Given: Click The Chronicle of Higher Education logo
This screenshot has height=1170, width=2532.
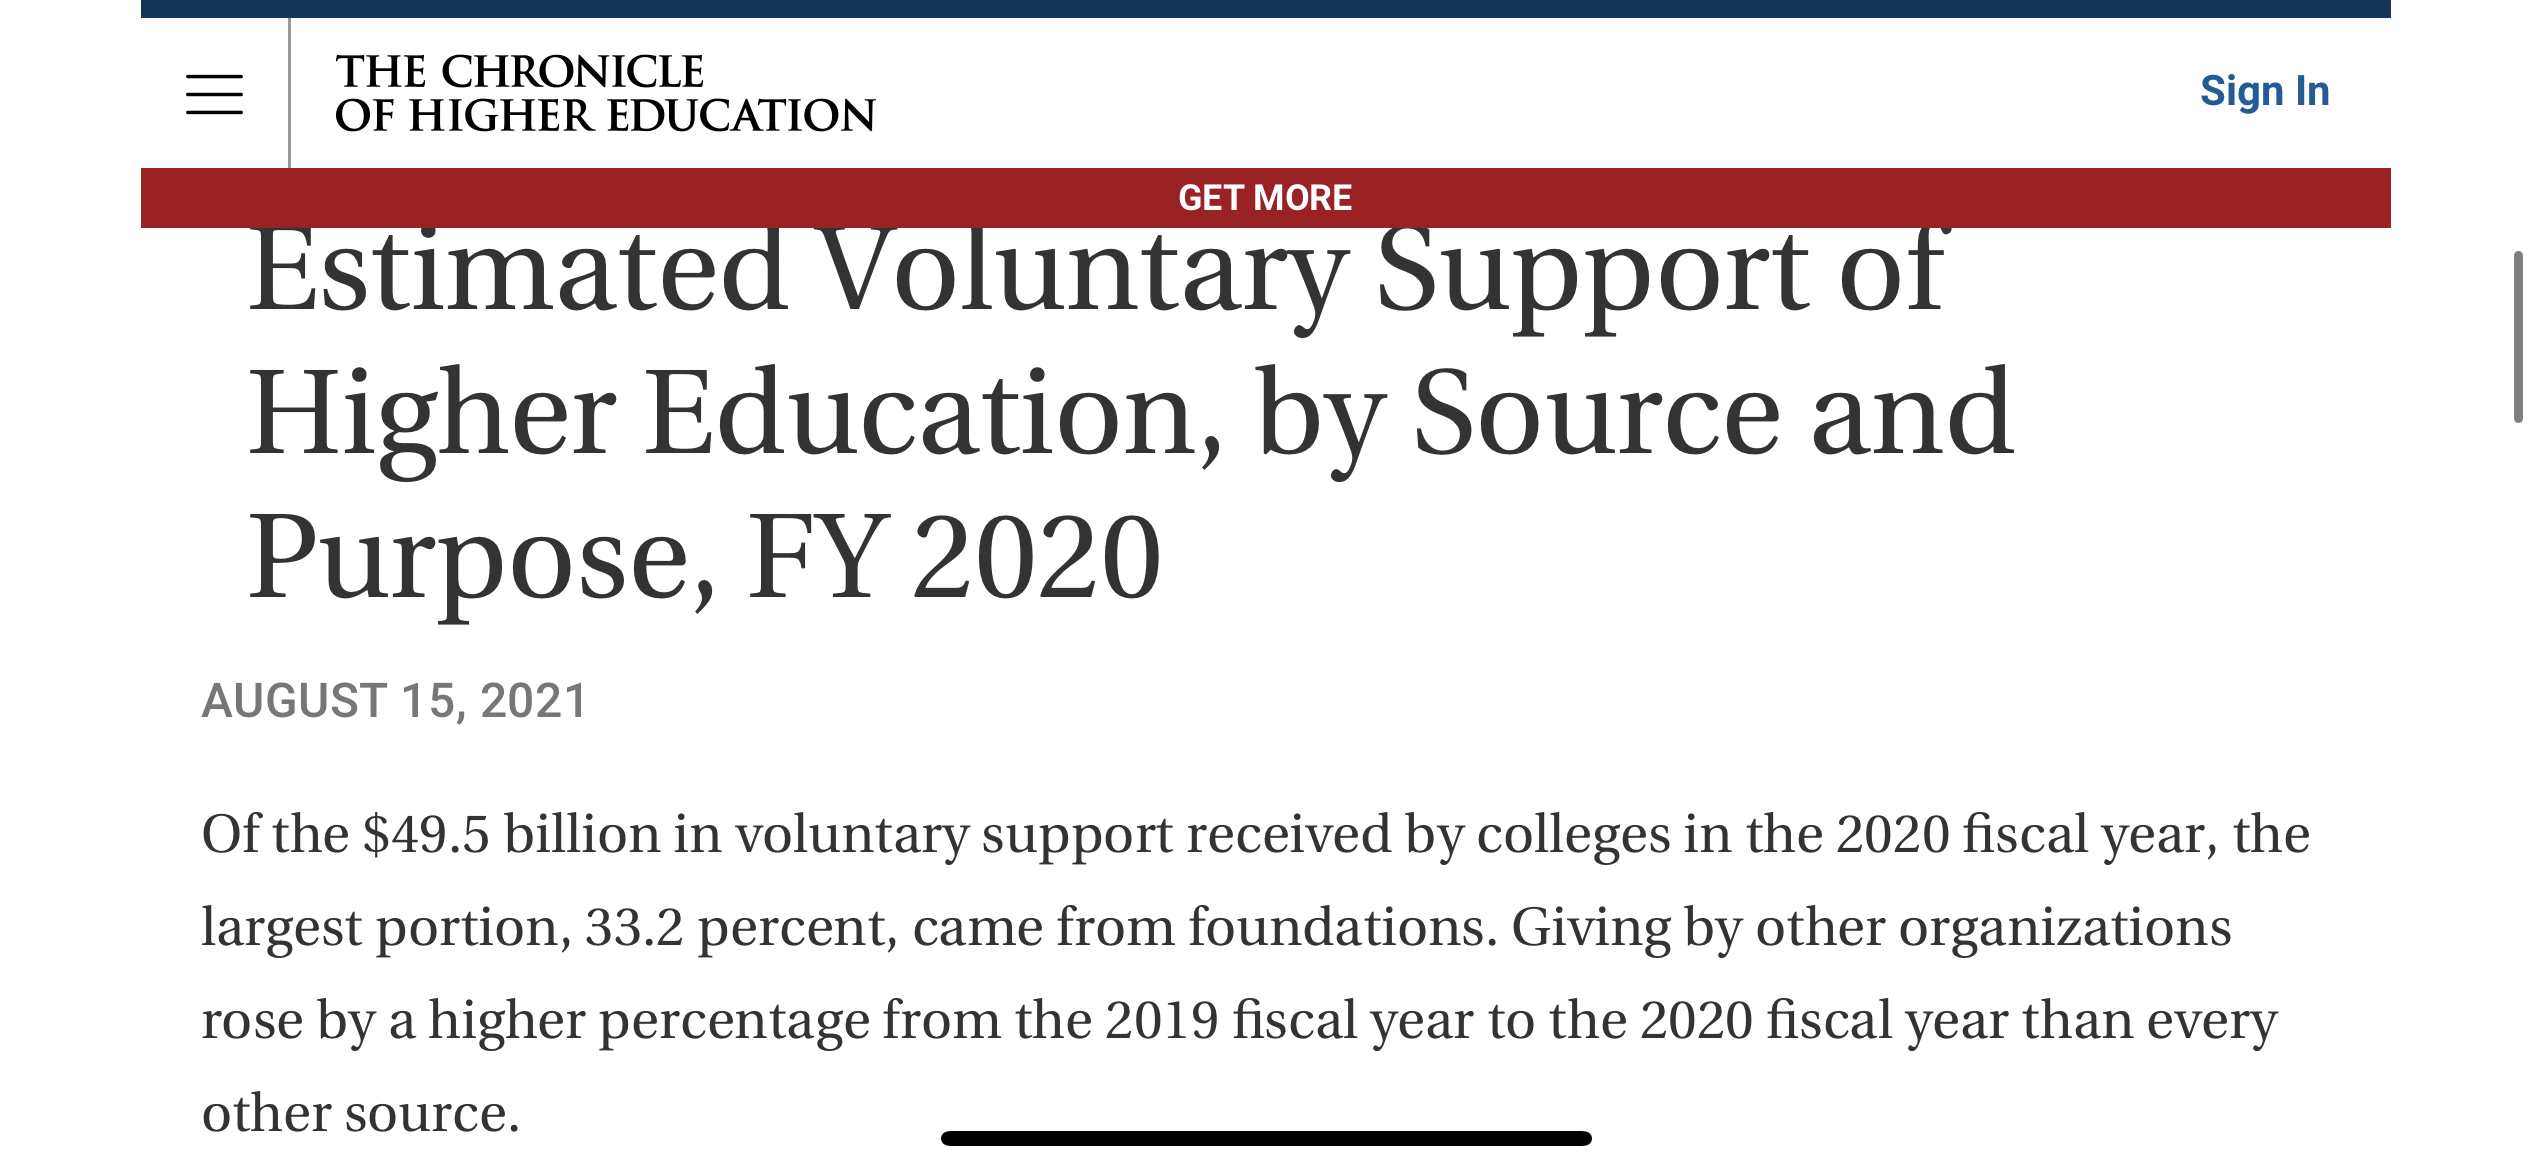Looking at the screenshot, I should pos(604,93).
